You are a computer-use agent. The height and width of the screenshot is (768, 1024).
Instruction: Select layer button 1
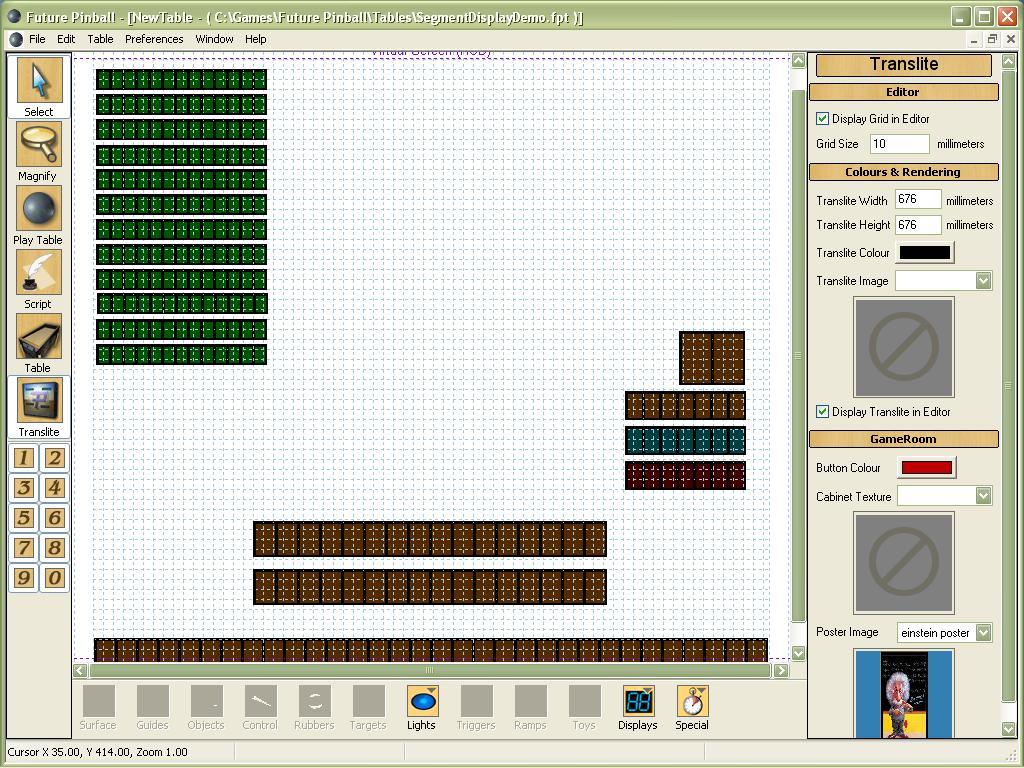point(24,458)
